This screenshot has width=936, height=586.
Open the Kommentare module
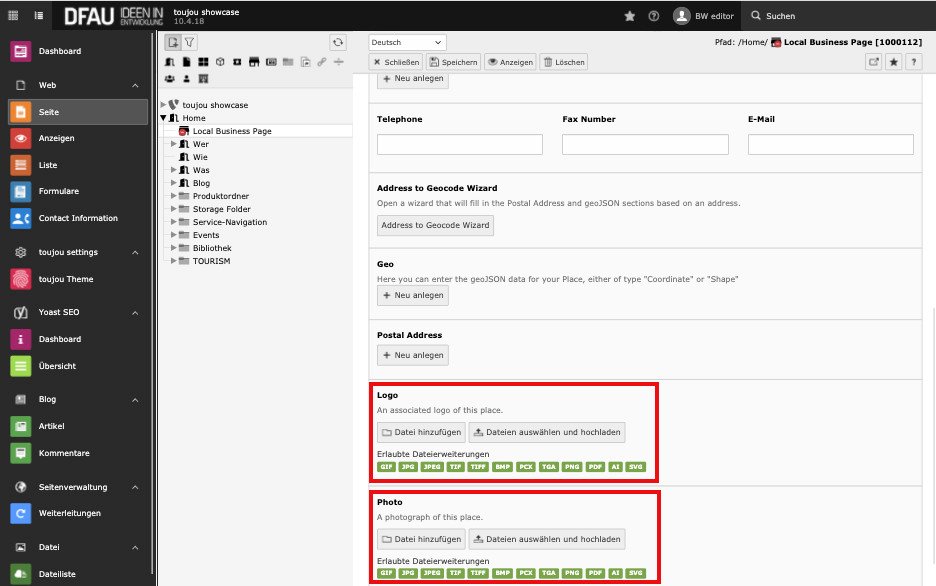click(78, 454)
